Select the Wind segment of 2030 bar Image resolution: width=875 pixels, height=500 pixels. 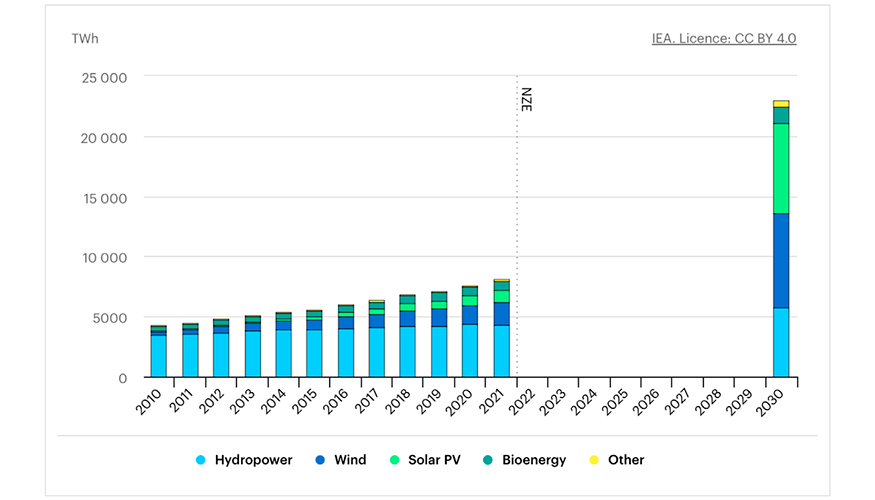[x=781, y=260]
